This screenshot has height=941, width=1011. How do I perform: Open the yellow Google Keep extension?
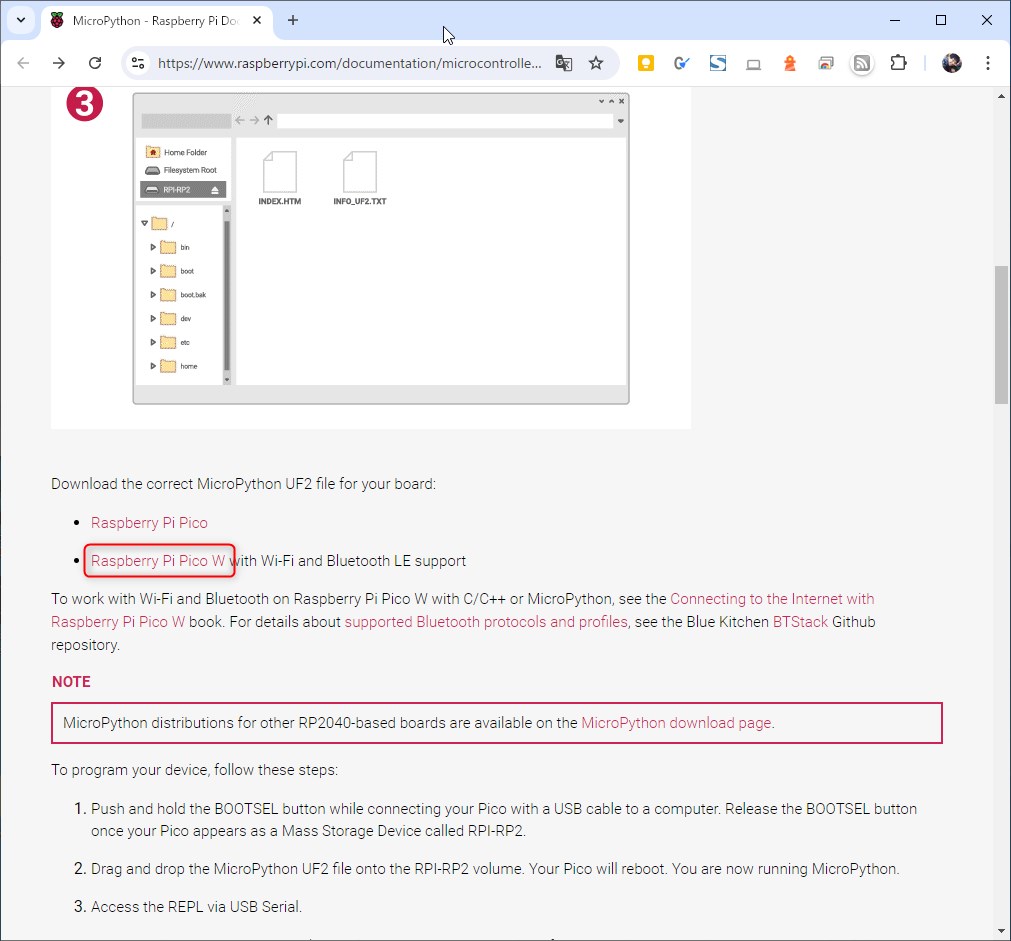click(x=645, y=63)
